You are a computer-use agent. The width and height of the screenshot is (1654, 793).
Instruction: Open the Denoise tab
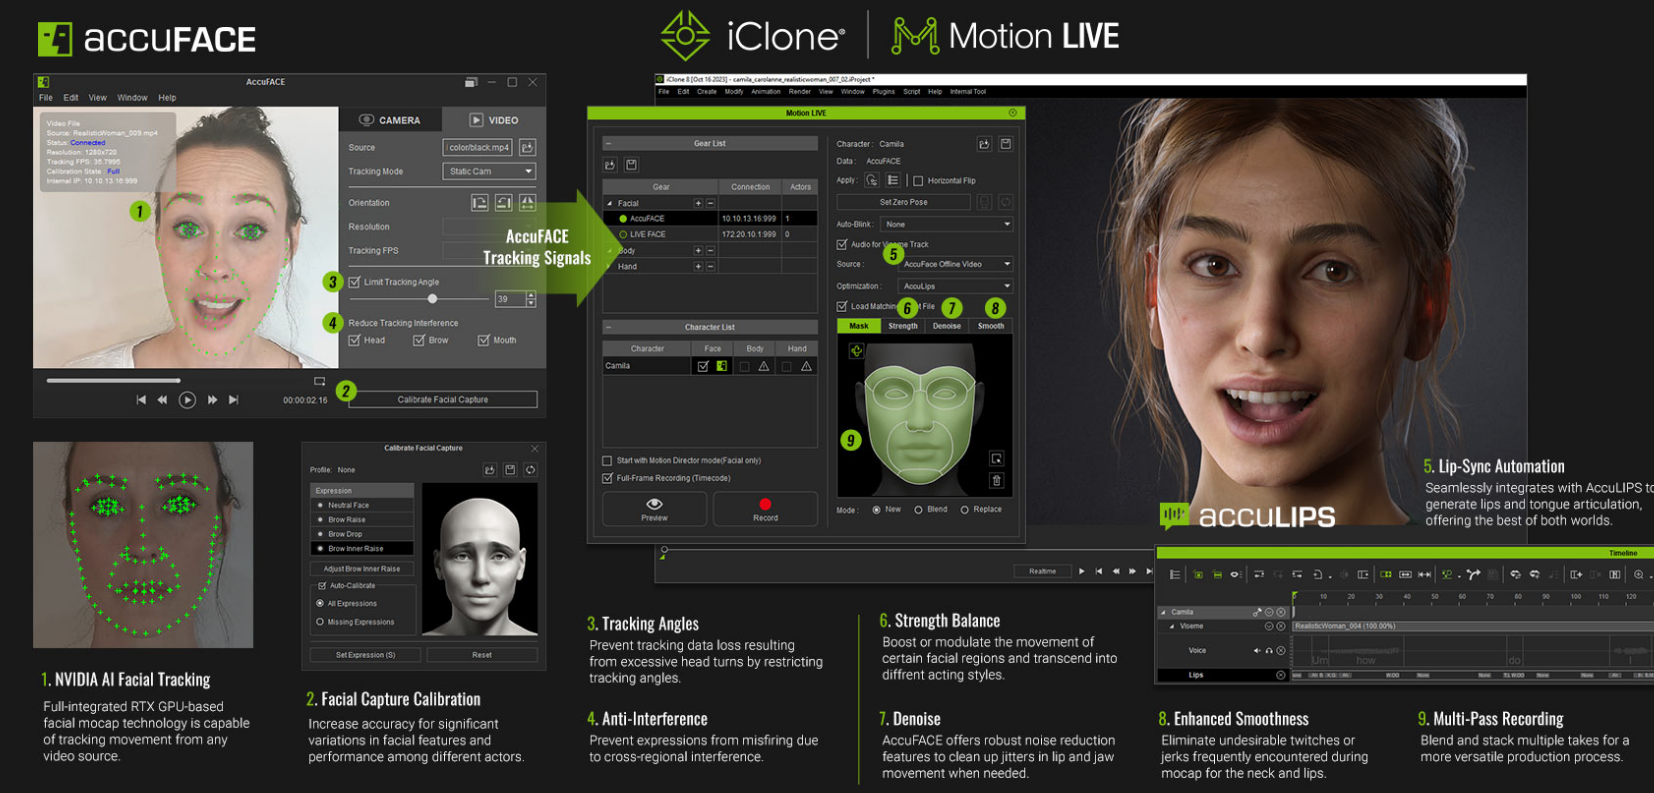click(947, 326)
